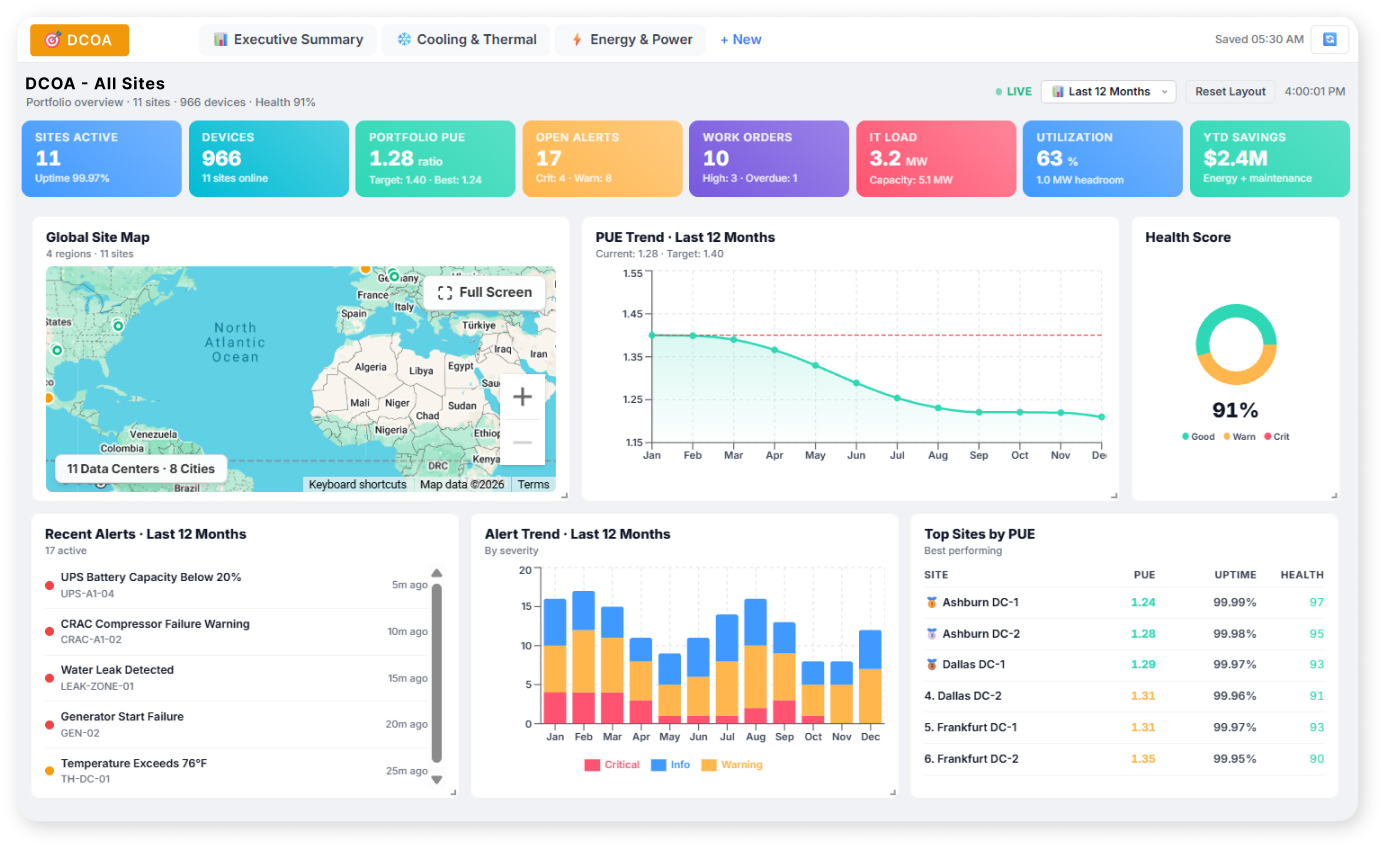Toggle the Warning series in Alert Trend legend
Screen dimensions: 1384x848
(x=732, y=765)
